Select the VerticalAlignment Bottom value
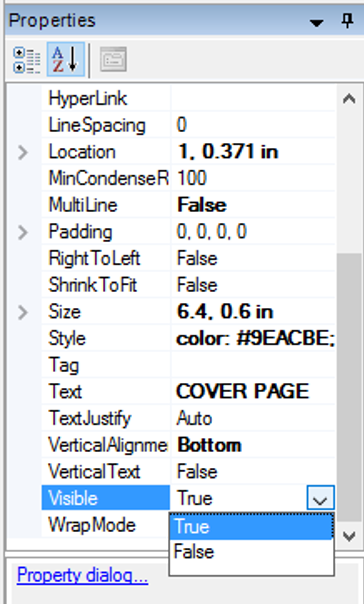The image size is (364, 604). (253, 445)
